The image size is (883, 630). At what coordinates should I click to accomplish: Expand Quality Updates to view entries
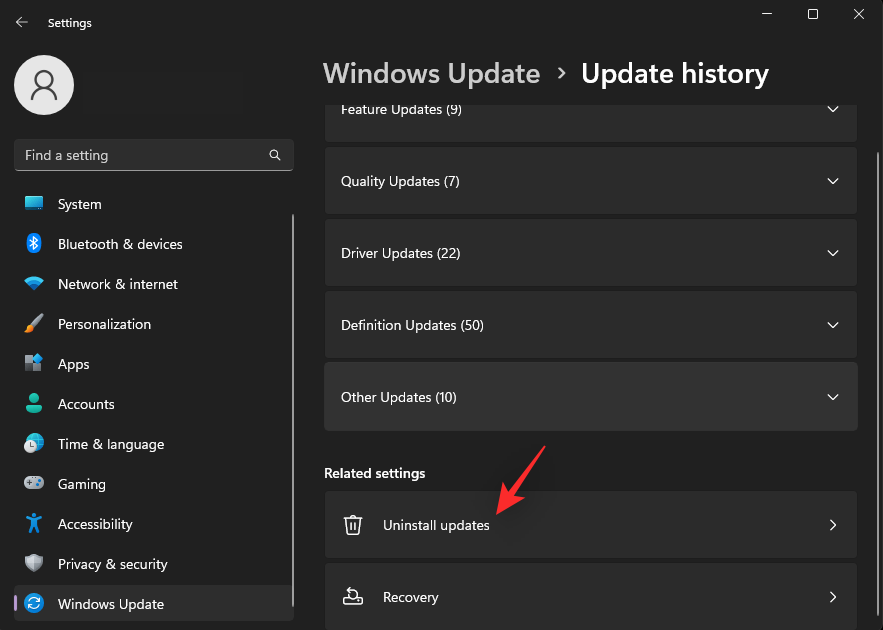tap(833, 181)
